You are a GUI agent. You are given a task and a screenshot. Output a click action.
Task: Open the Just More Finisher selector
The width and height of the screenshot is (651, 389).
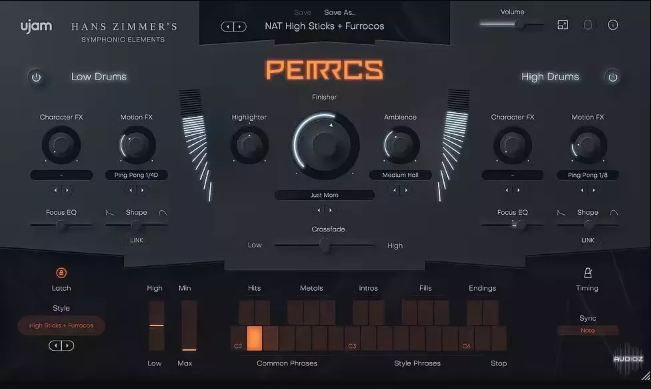point(324,195)
